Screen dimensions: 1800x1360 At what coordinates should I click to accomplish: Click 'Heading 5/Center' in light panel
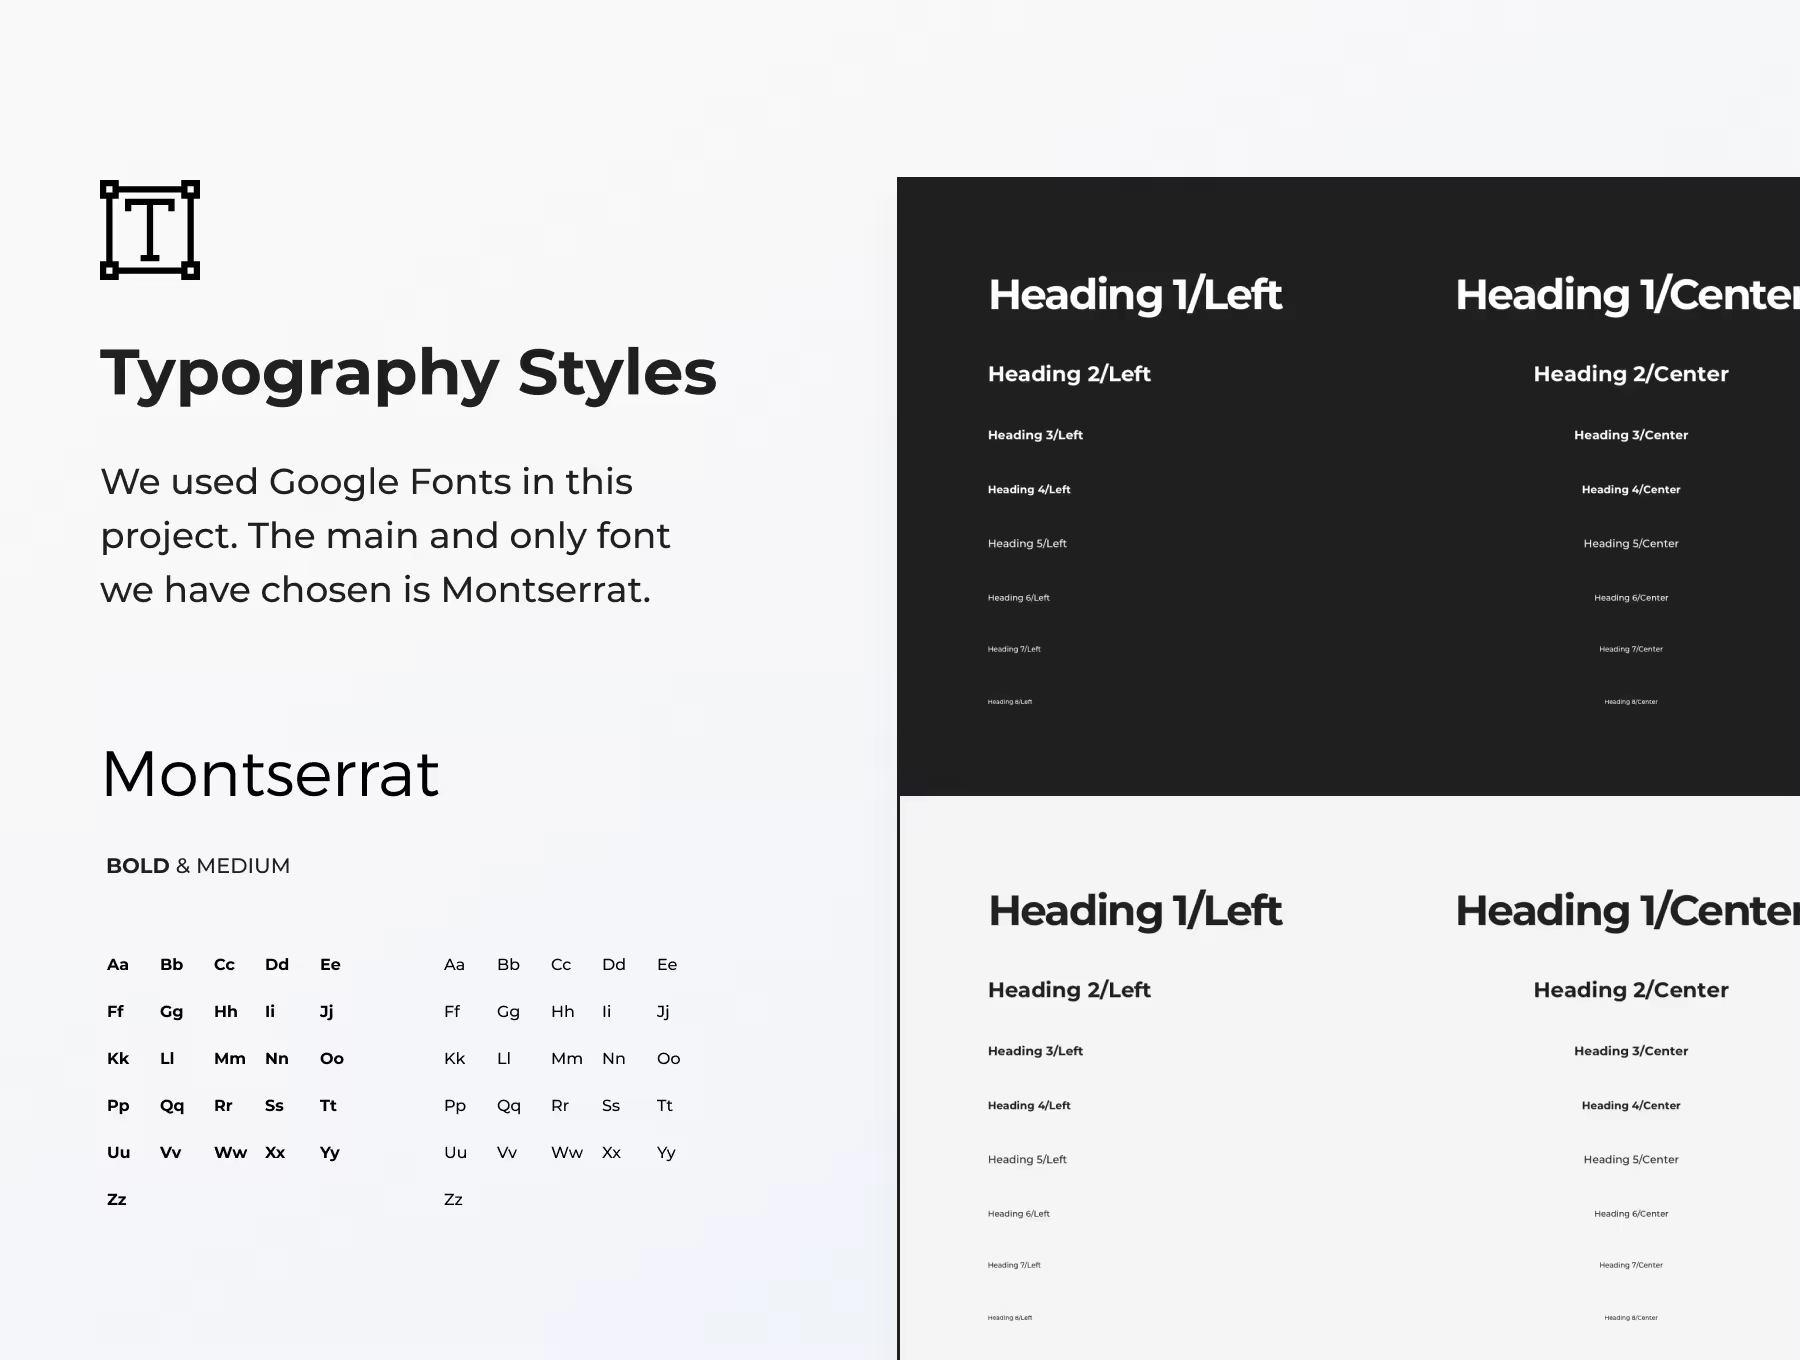(1631, 1160)
